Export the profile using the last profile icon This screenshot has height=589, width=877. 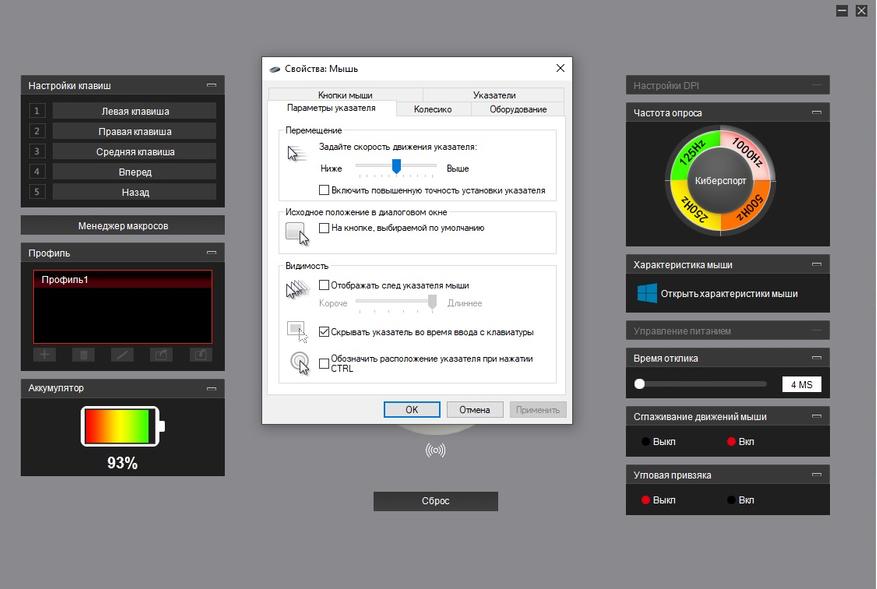200,355
